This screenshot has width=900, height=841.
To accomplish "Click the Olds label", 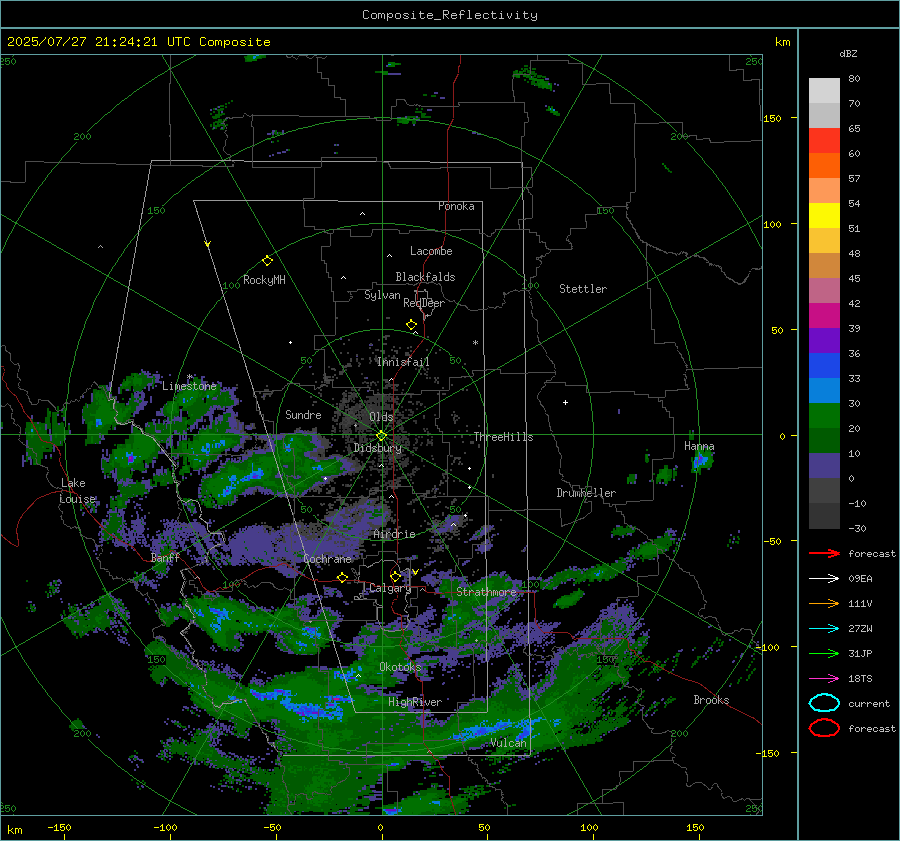I will click(381, 417).
